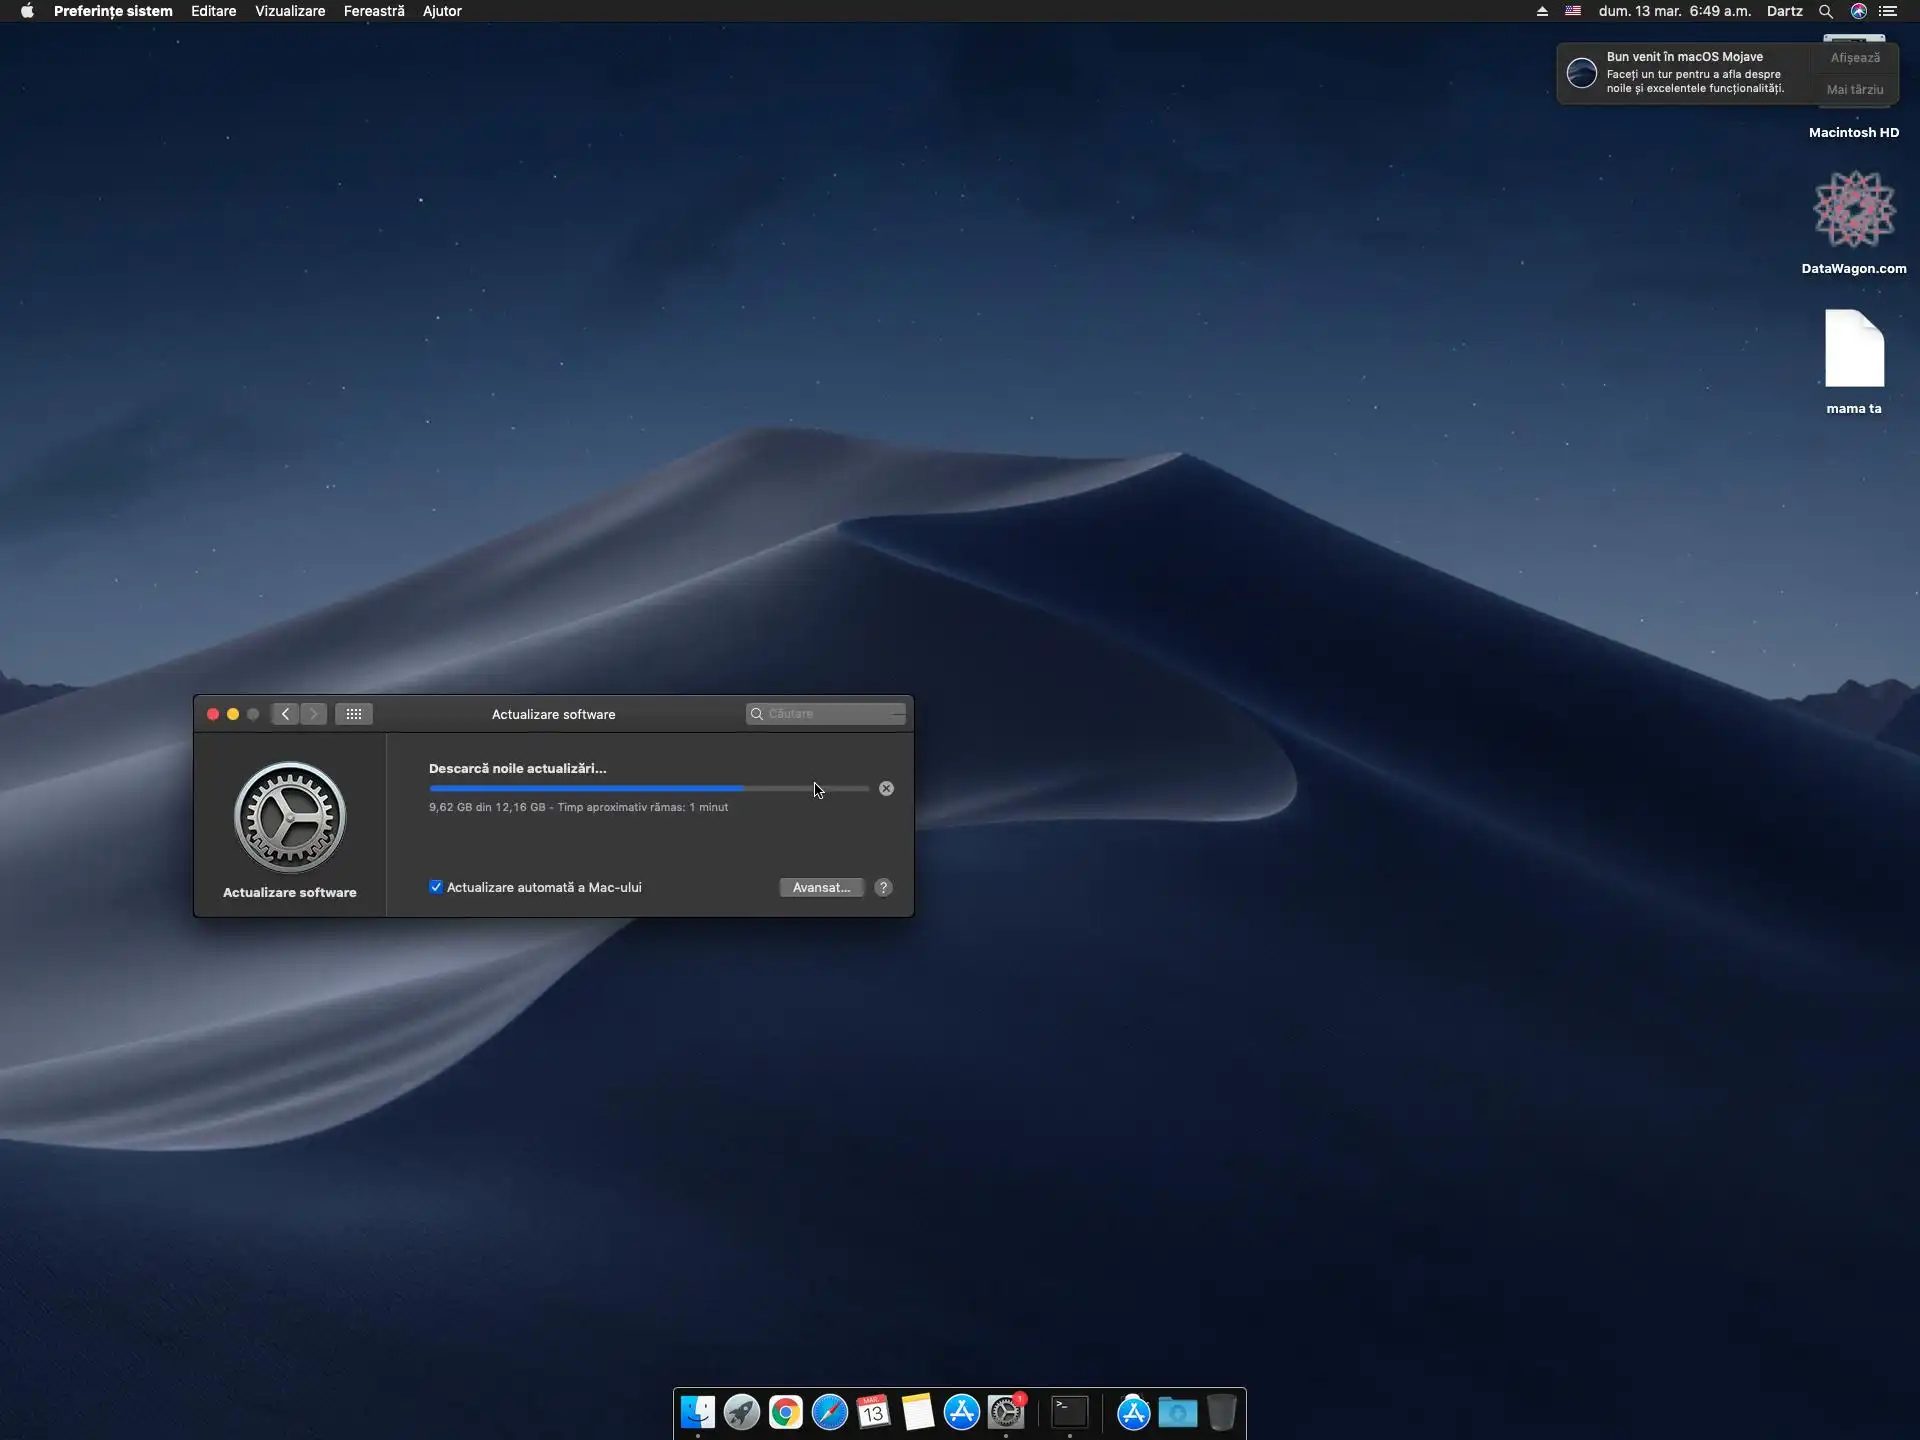Disable automatic Mac update checkbox
The image size is (1920, 1440).
coord(436,887)
